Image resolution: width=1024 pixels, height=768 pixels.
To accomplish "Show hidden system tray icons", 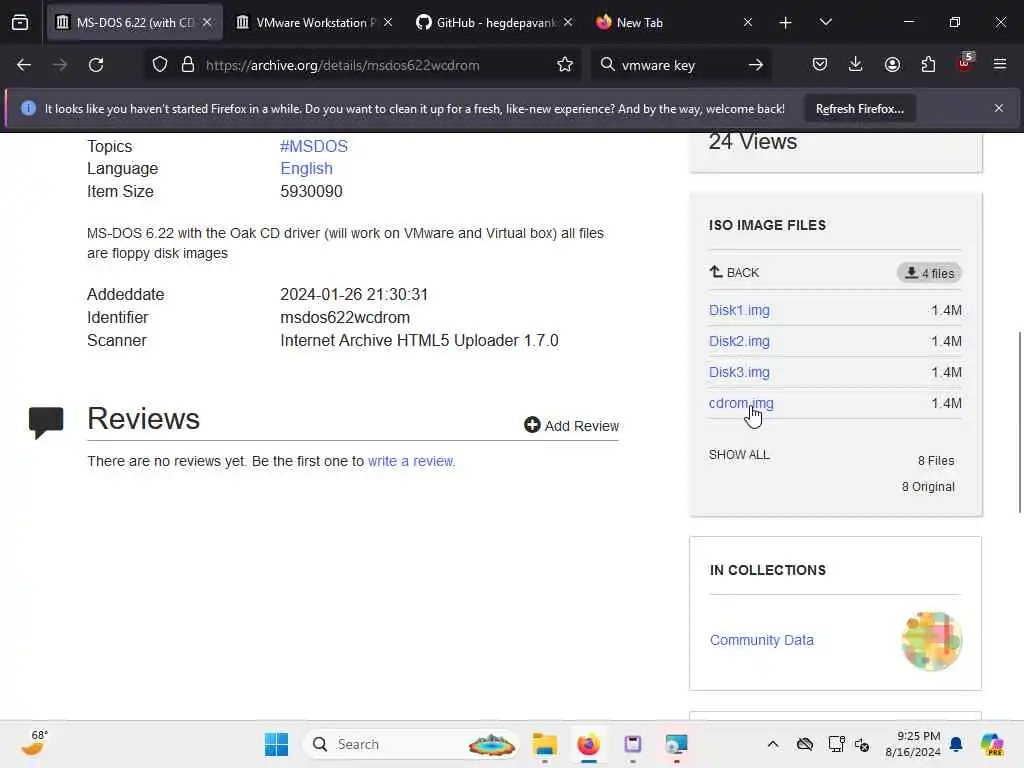I will click(773, 744).
